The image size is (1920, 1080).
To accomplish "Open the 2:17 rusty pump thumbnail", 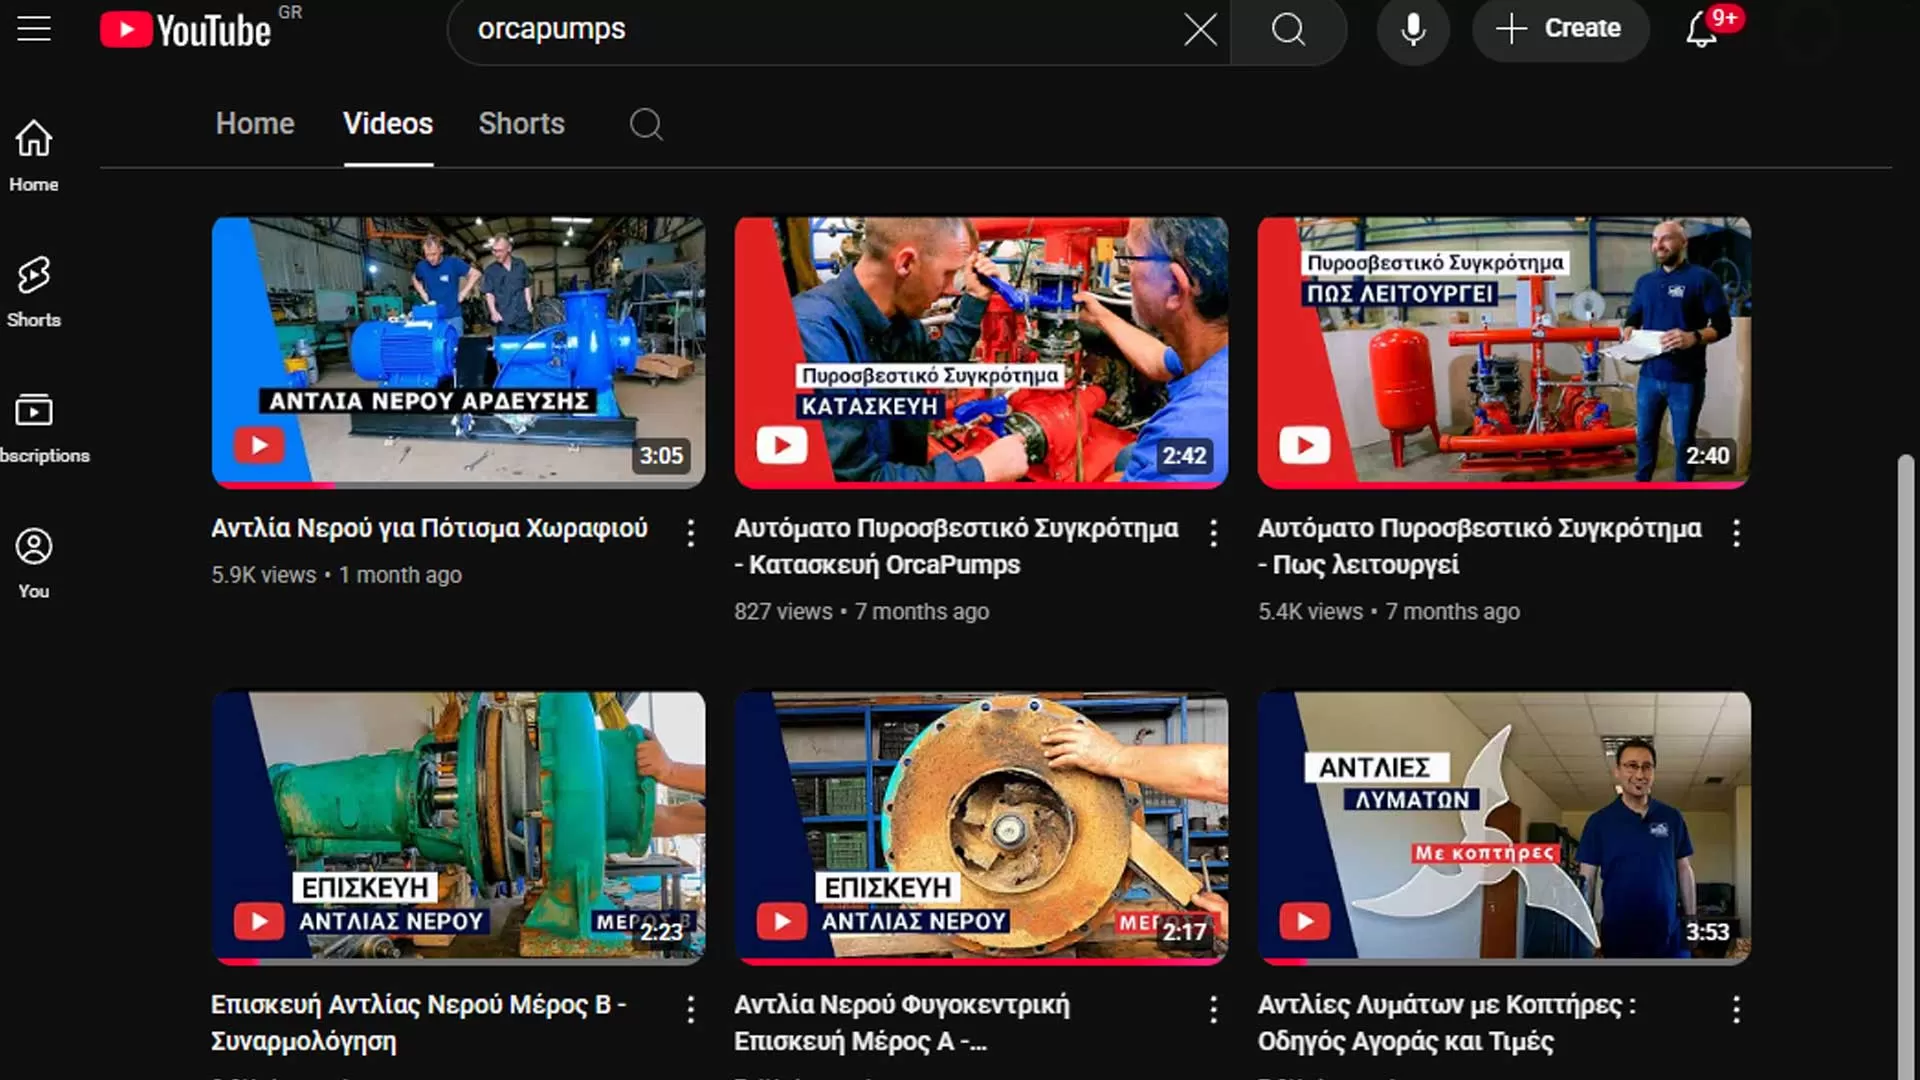I will pos(981,828).
